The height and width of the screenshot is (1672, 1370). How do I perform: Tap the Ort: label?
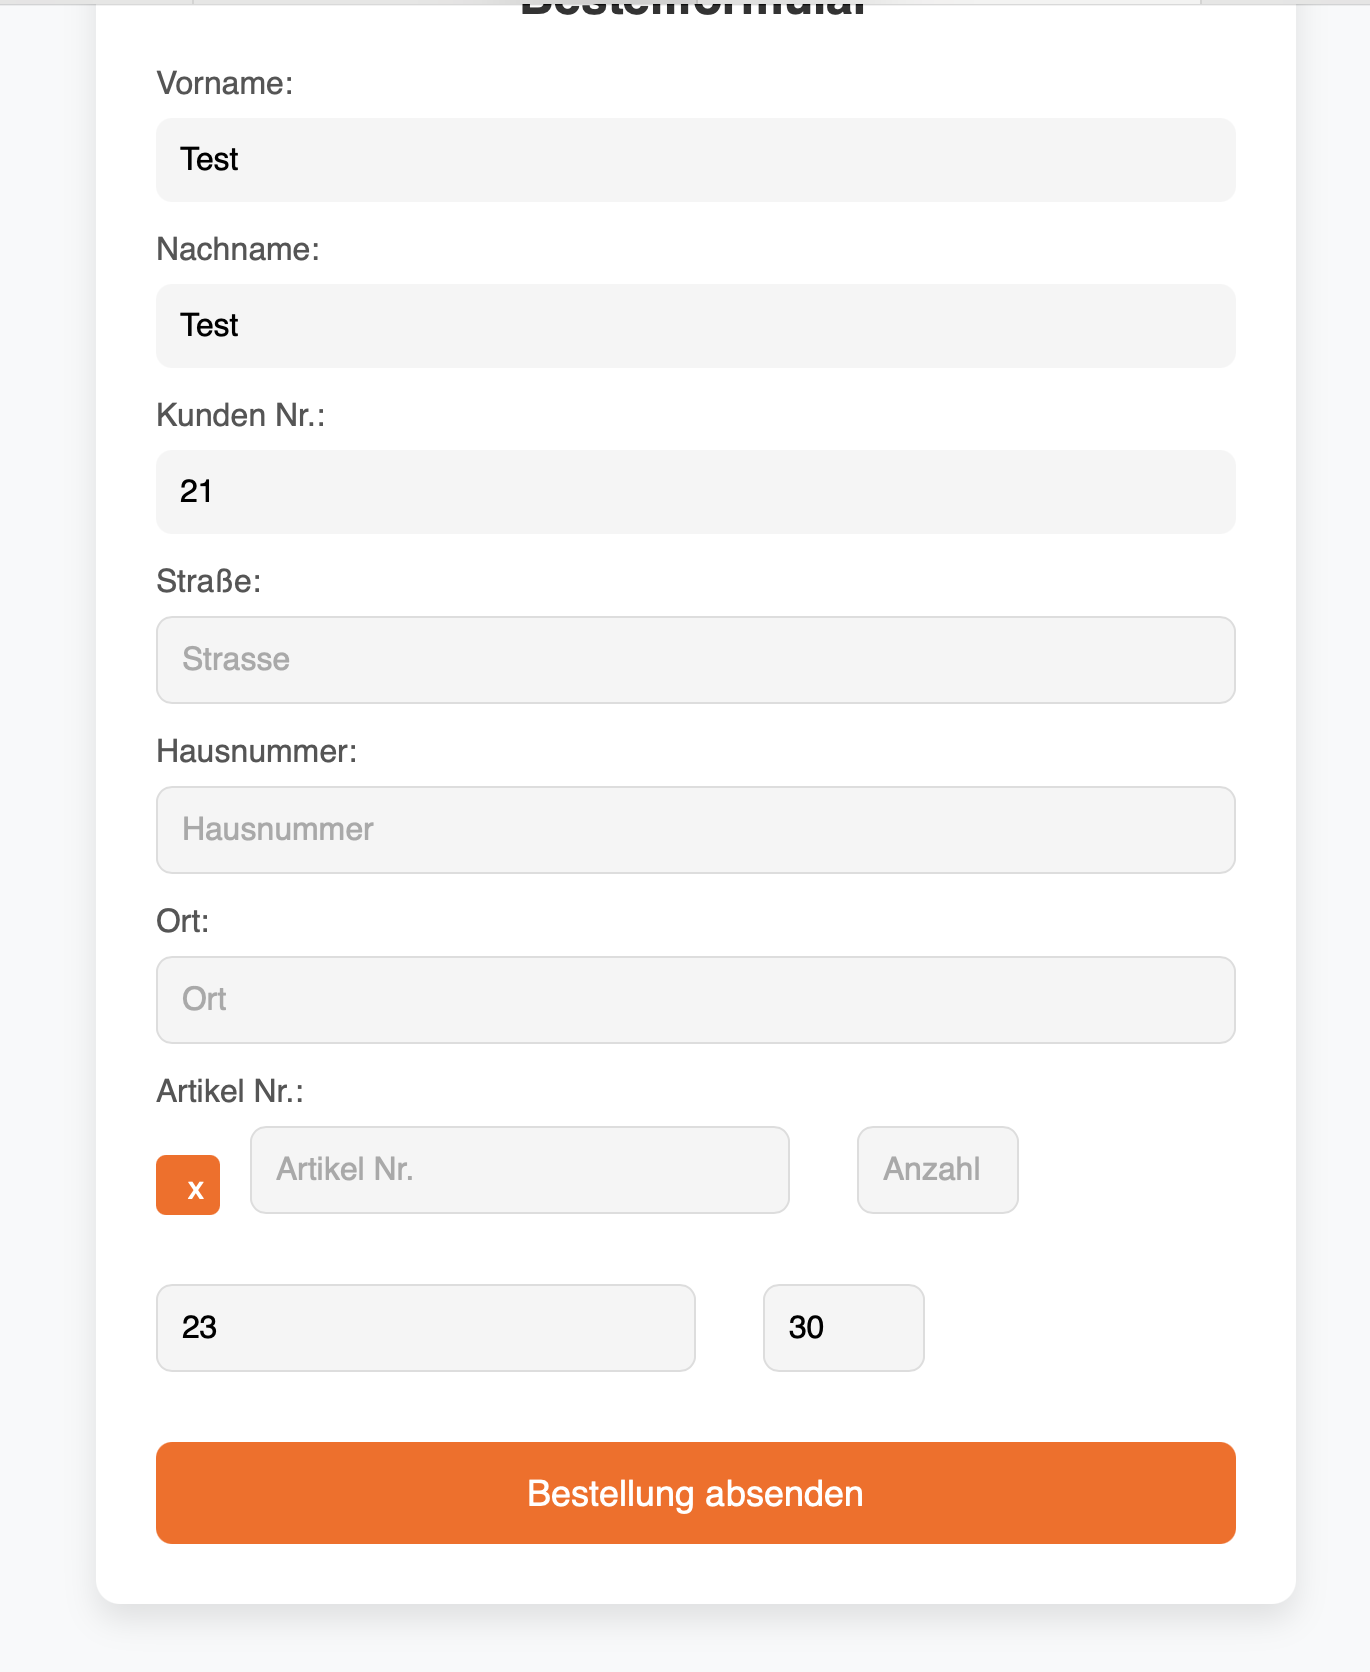[x=183, y=921]
